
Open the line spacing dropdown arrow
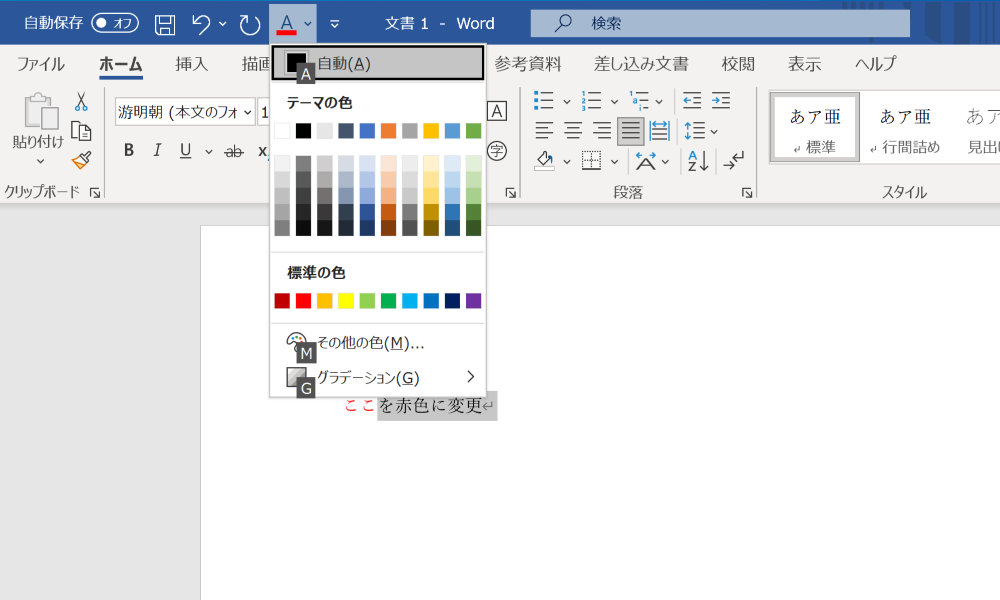tap(714, 131)
